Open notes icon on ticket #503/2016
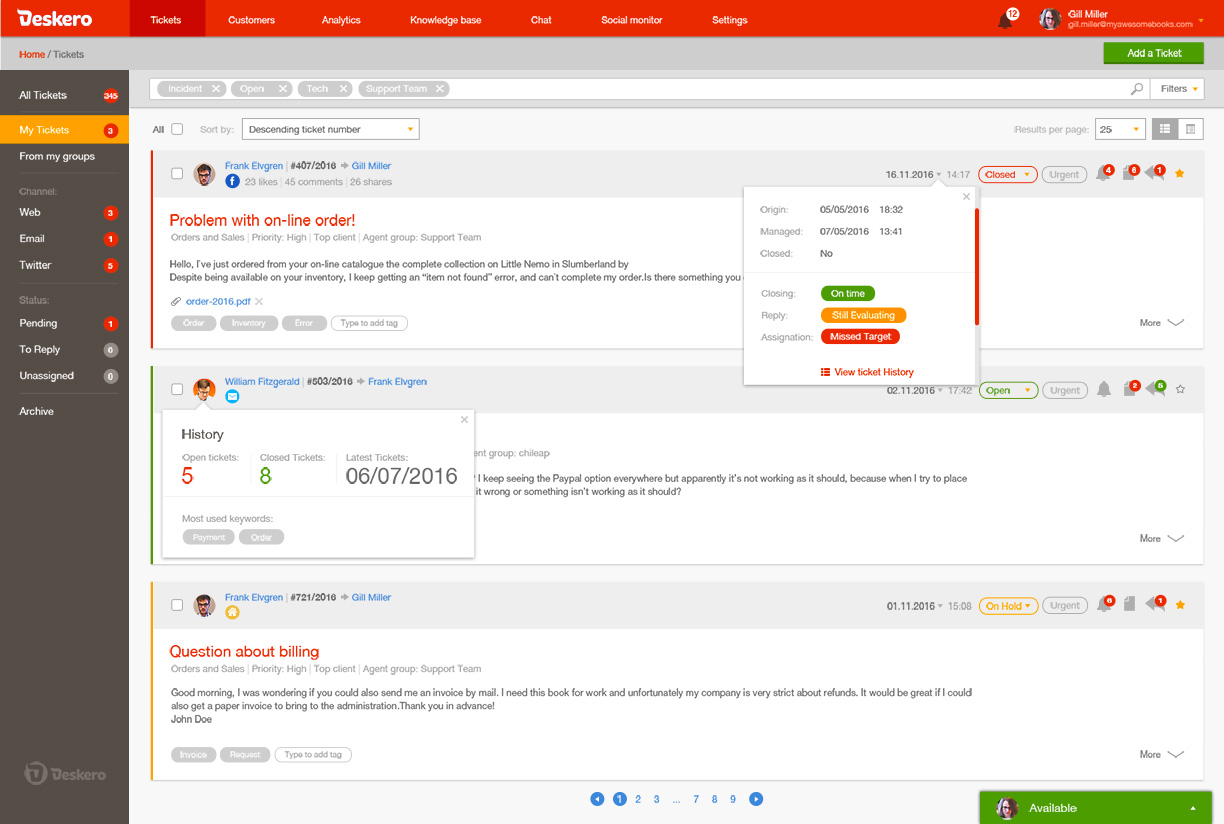 pyautogui.click(x=1129, y=389)
